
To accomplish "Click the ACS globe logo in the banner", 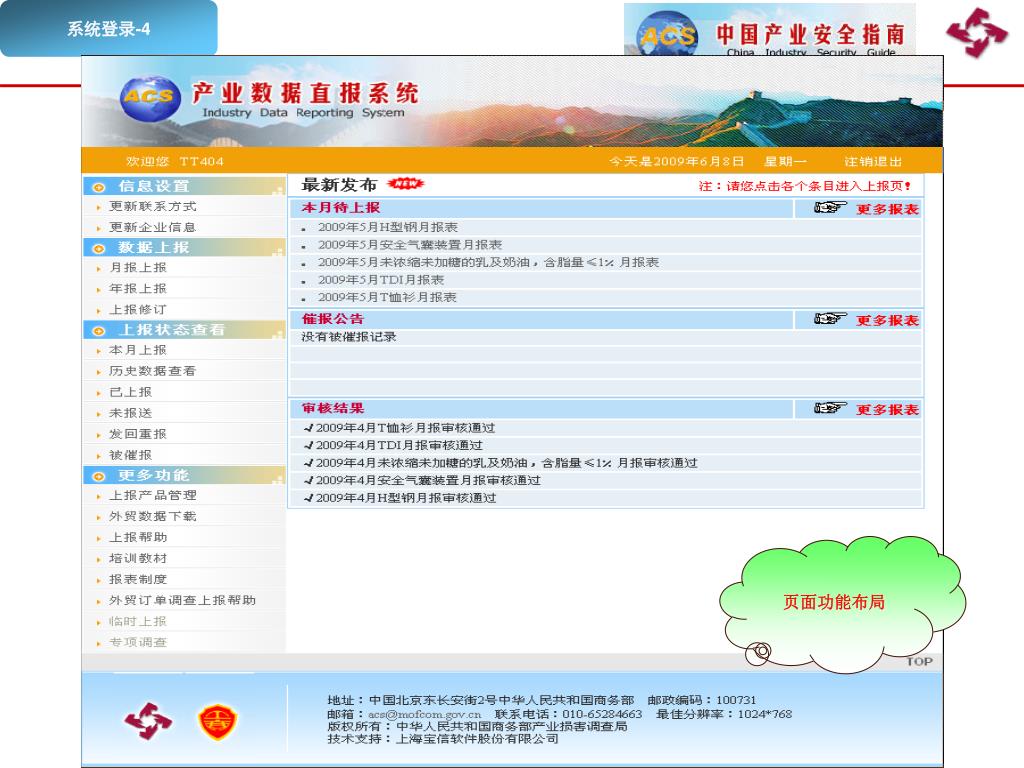I will (x=147, y=99).
